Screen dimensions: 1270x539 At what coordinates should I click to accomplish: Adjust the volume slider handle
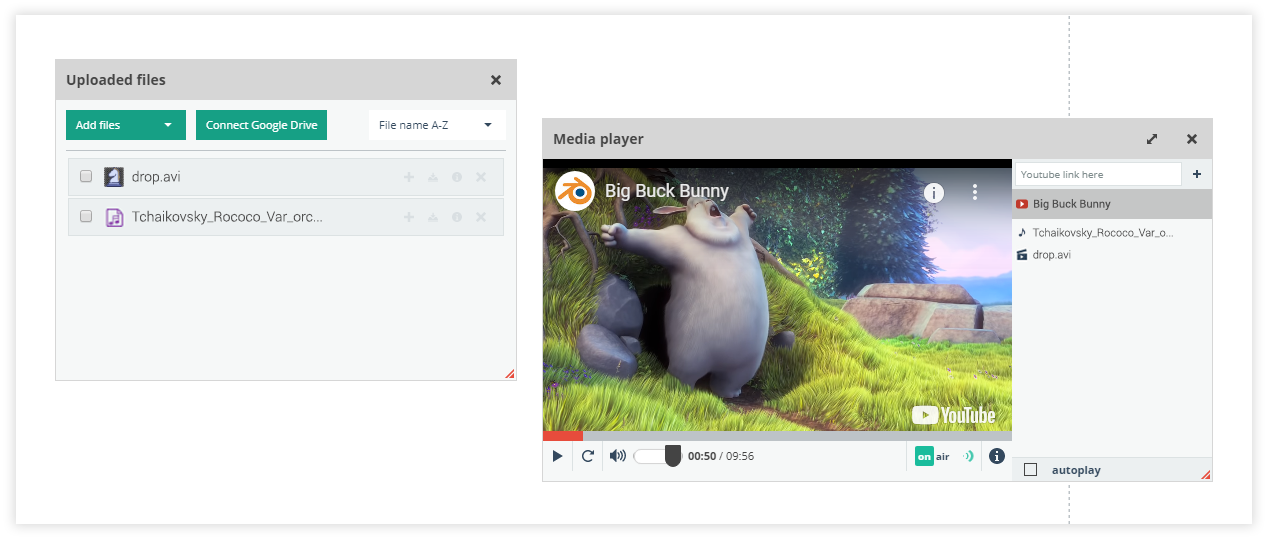[x=673, y=456]
